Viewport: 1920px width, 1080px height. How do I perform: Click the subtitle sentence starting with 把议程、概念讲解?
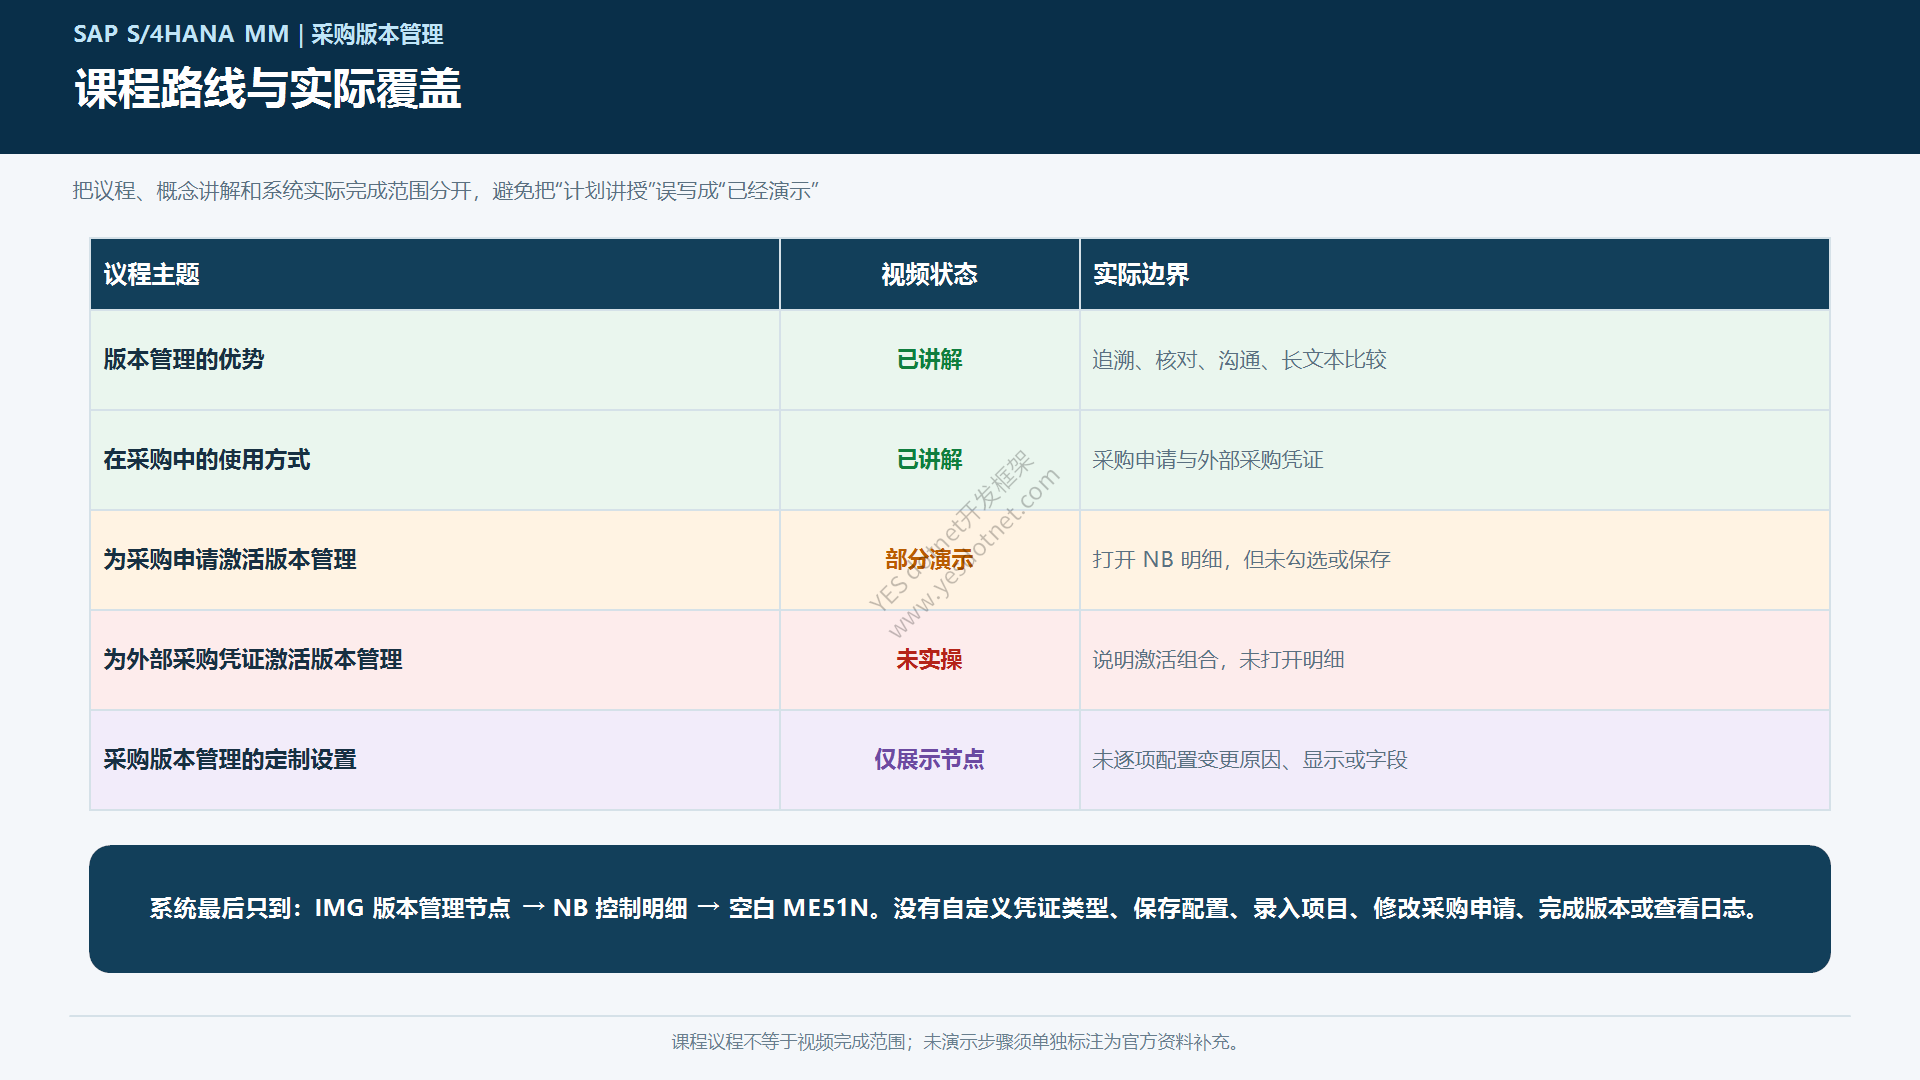coord(445,191)
